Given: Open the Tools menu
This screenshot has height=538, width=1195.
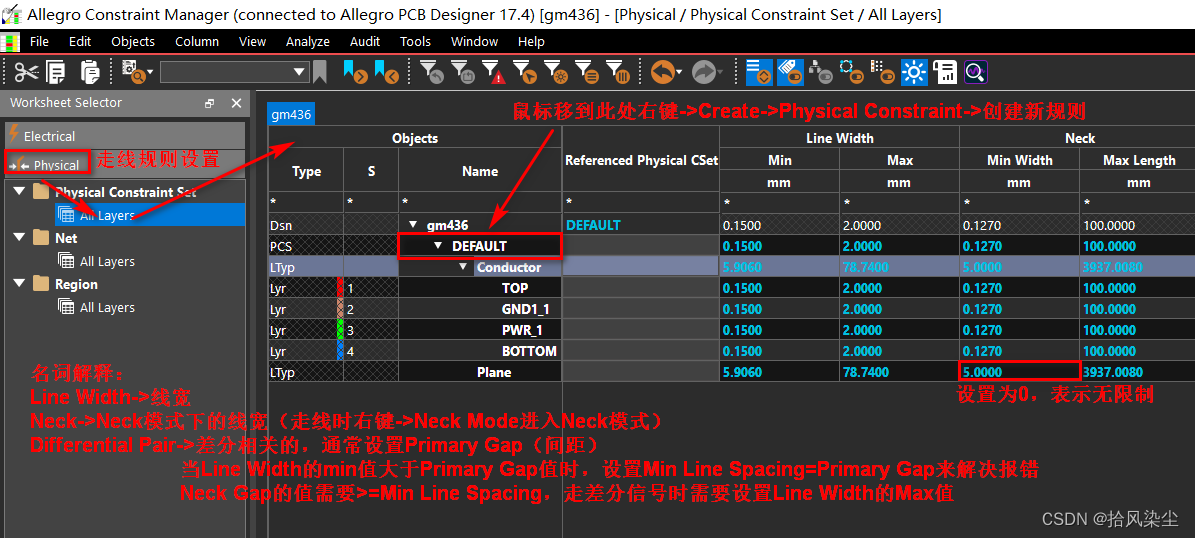Looking at the screenshot, I should click(x=415, y=42).
